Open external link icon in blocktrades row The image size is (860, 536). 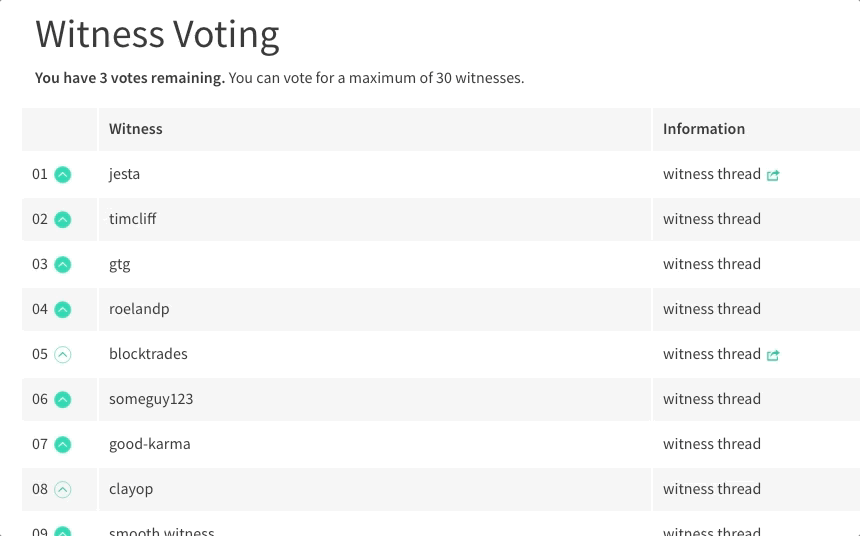point(773,355)
